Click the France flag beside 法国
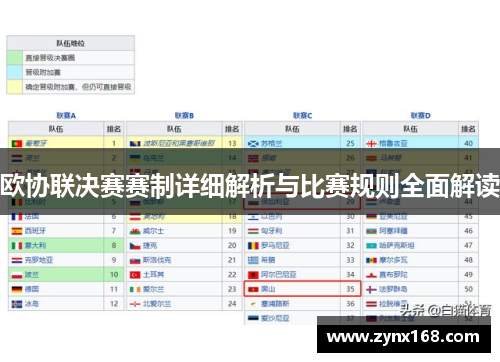Image resolution: width=500 pixels, height=362 pixels. pos(17,217)
